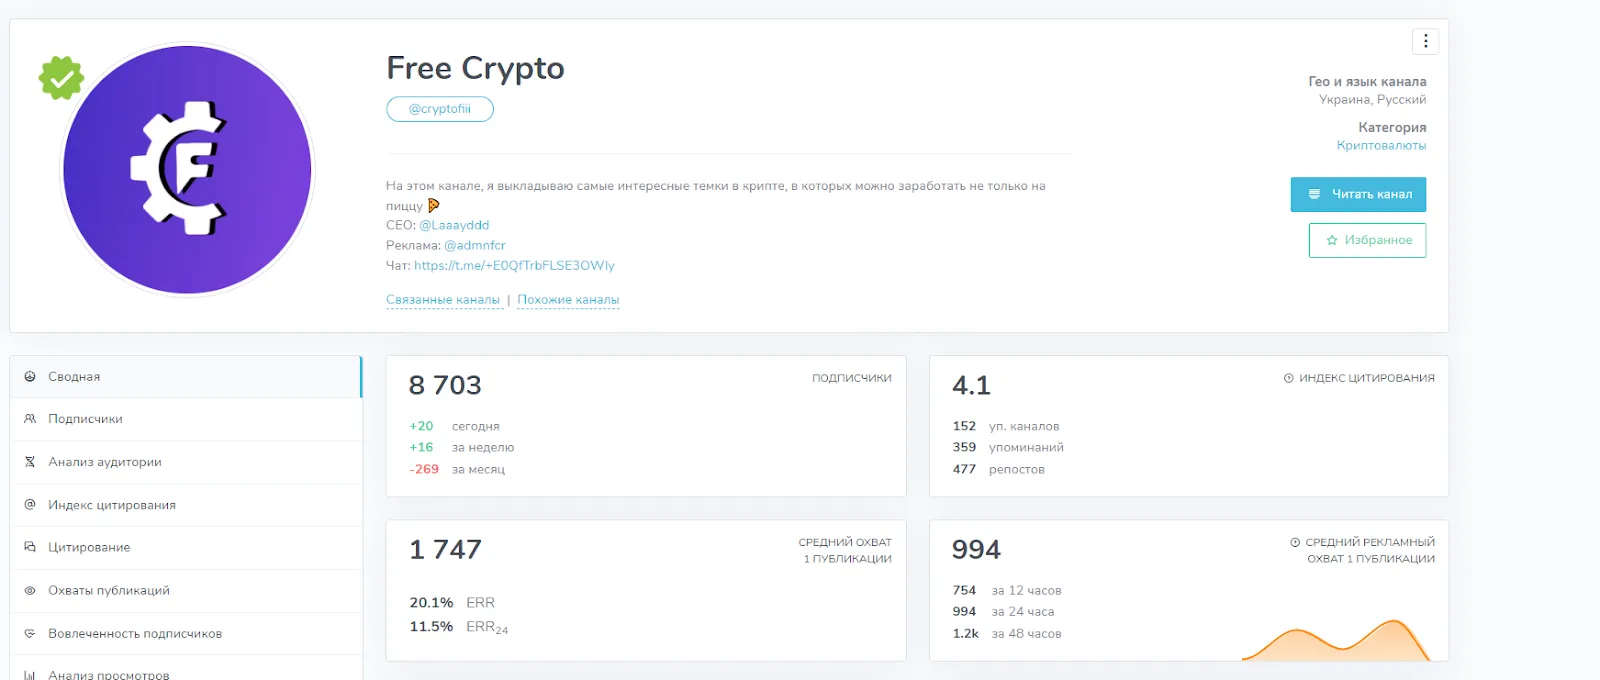Click the 994 за 24 часа row
This screenshot has width=1600, height=680.
click(x=1003, y=611)
